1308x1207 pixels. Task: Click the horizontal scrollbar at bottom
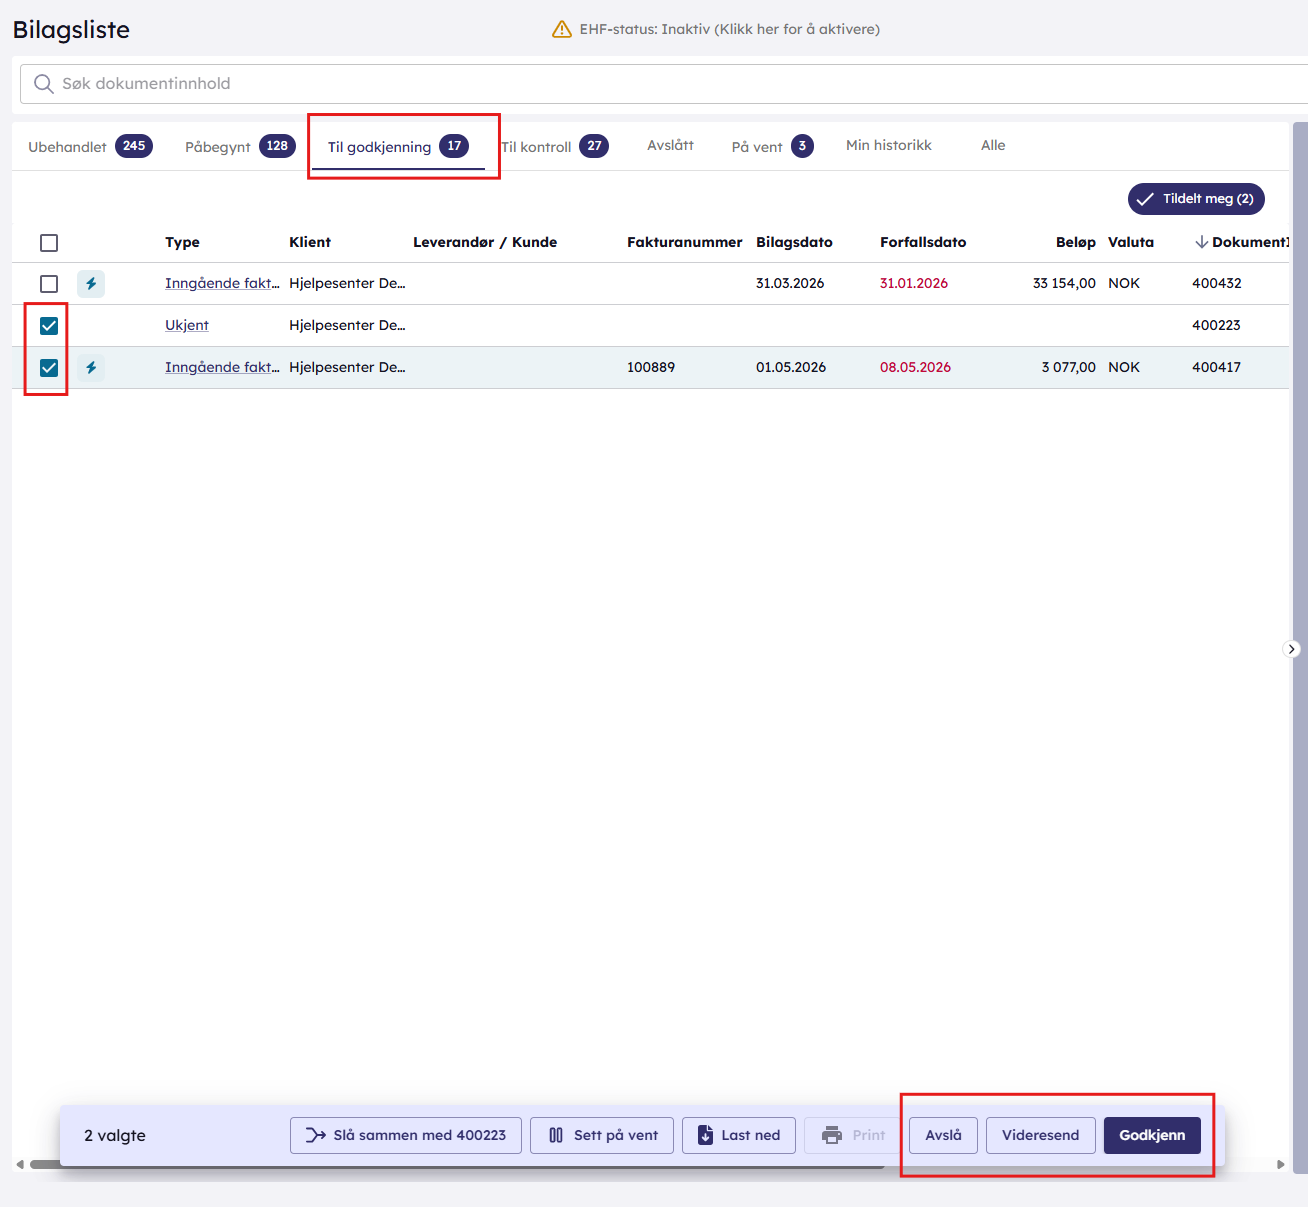pyautogui.click(x=457, y=1164)
